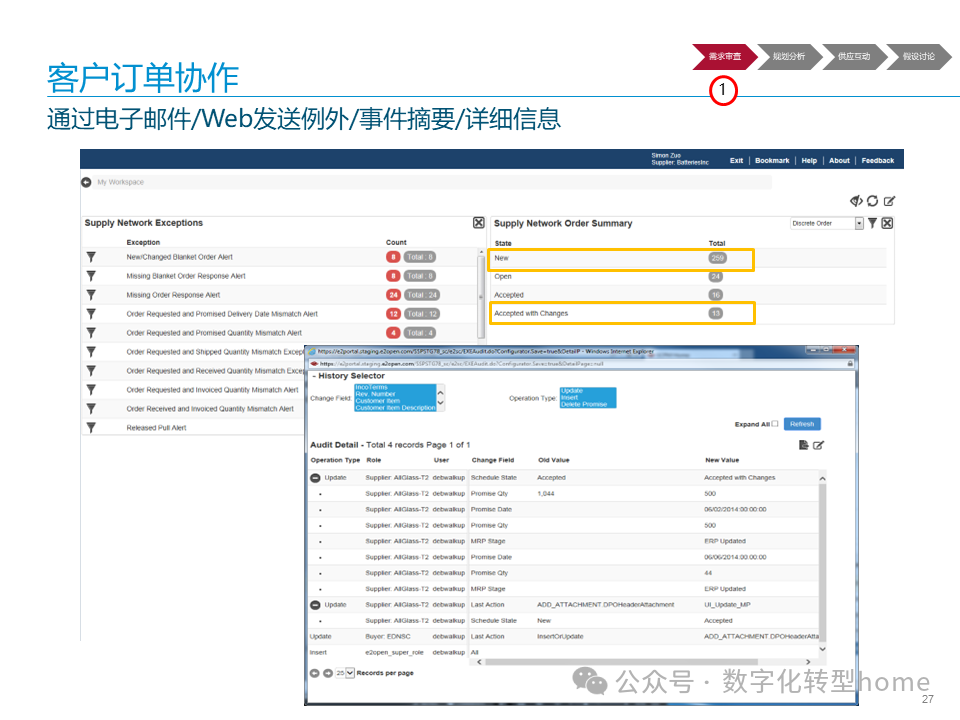Click the Accepted with Changes state row label
This screenshot has width=960, height=720.
[531, 313]
